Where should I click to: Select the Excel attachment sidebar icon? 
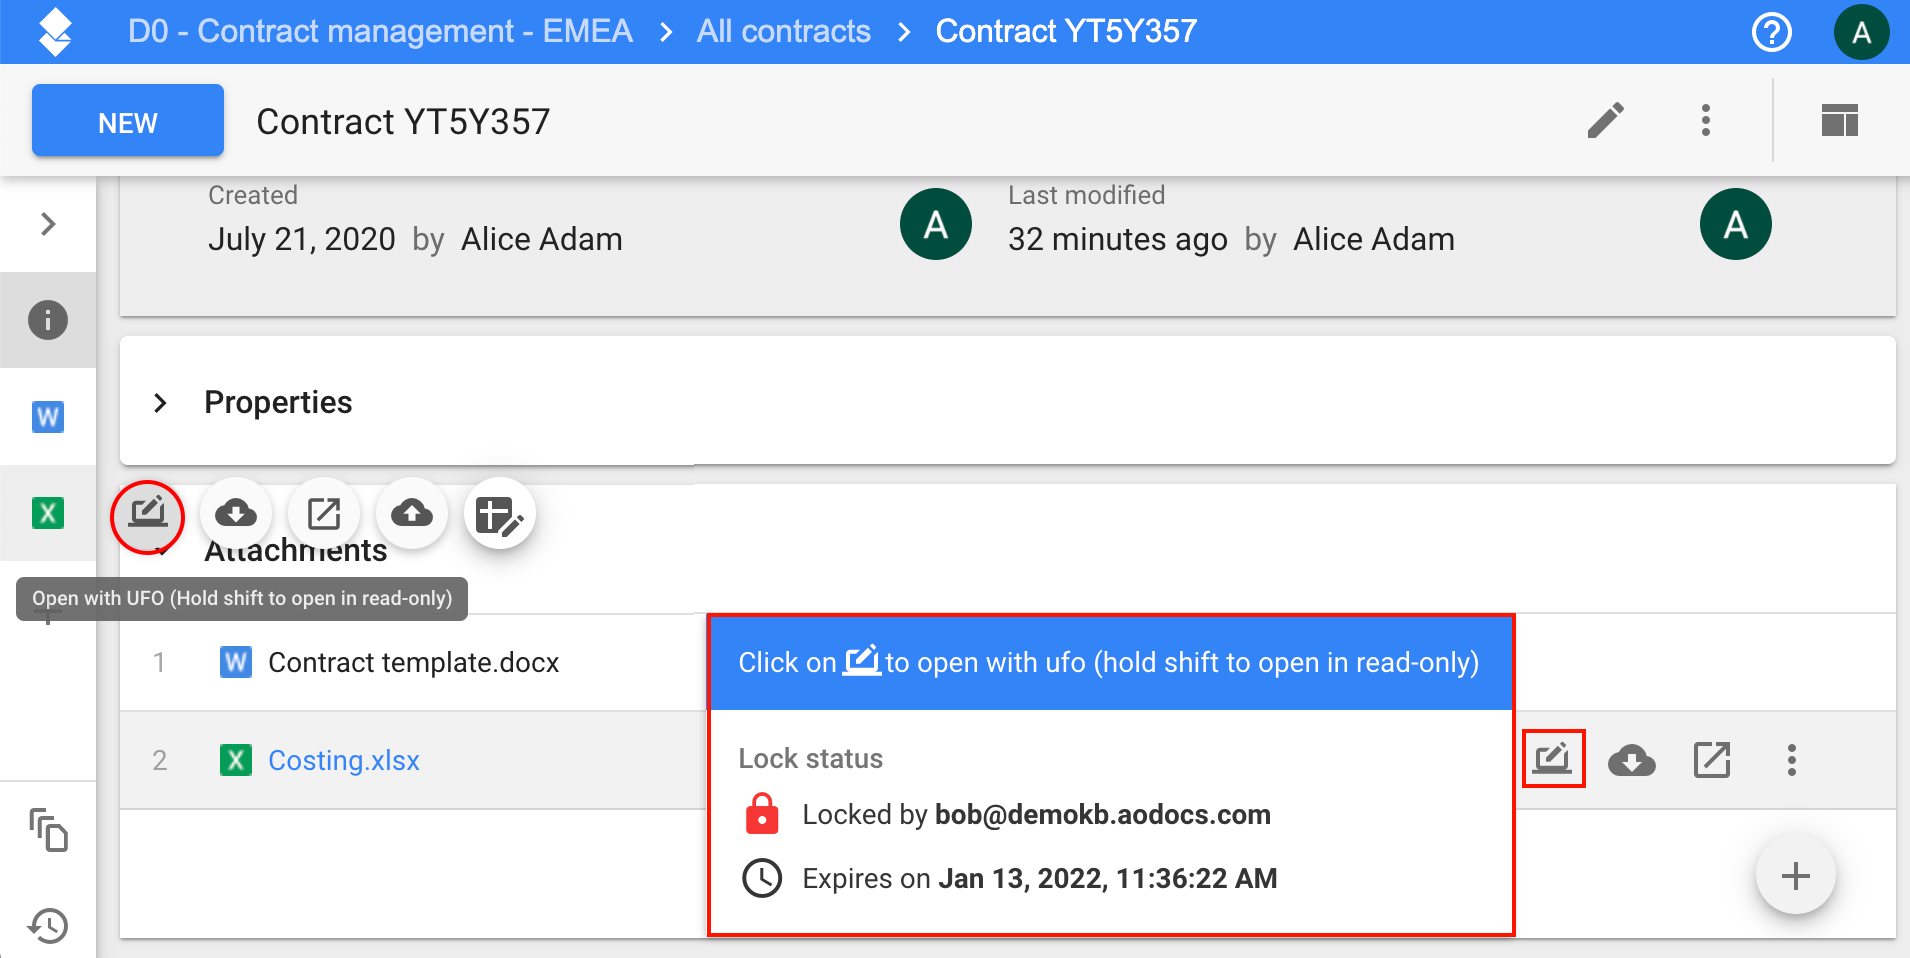(48, 513)
